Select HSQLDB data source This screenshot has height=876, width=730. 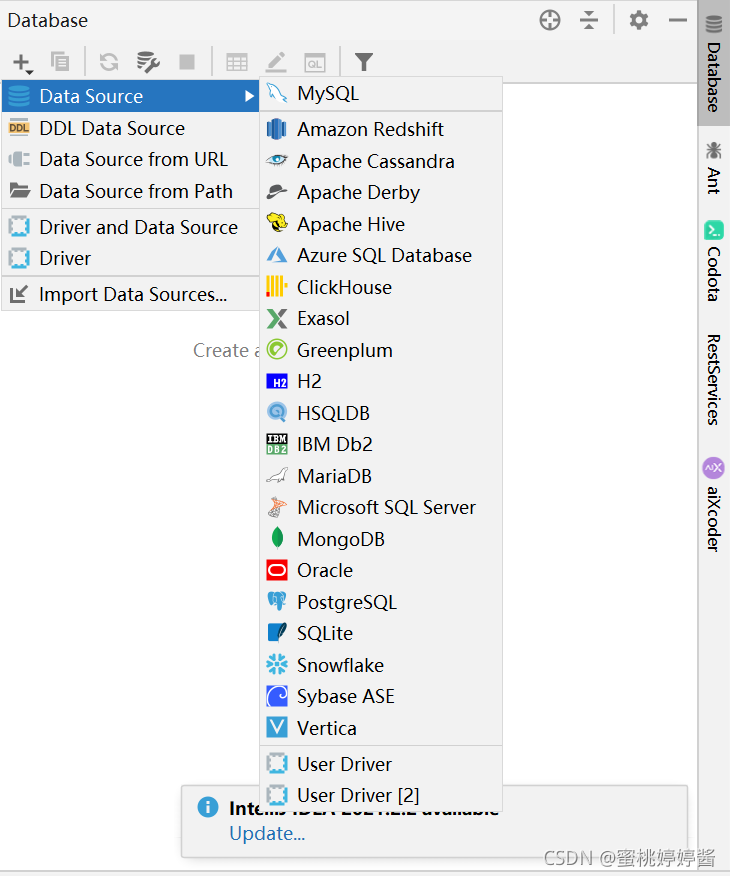[x=381, y=413]
